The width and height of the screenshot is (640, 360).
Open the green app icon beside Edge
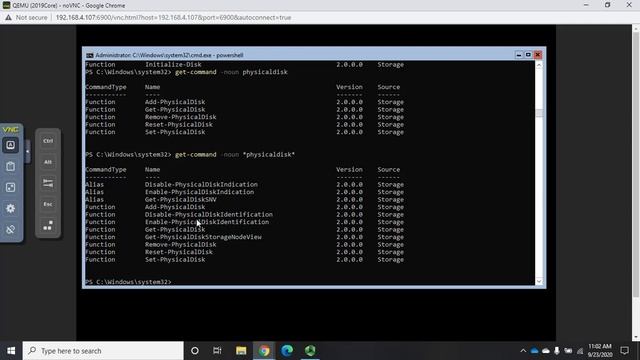(x=310, y=351)
